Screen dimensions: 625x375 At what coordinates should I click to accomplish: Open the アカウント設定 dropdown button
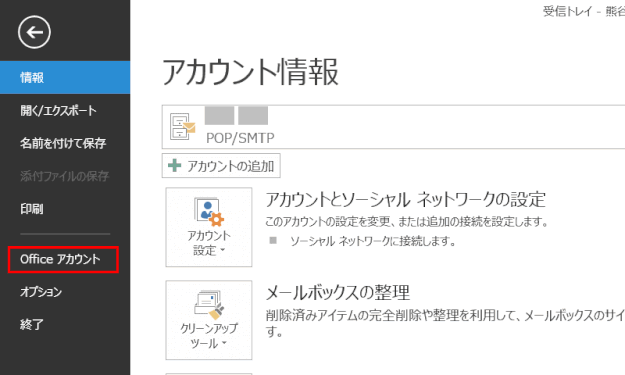[x=209, y=227]
